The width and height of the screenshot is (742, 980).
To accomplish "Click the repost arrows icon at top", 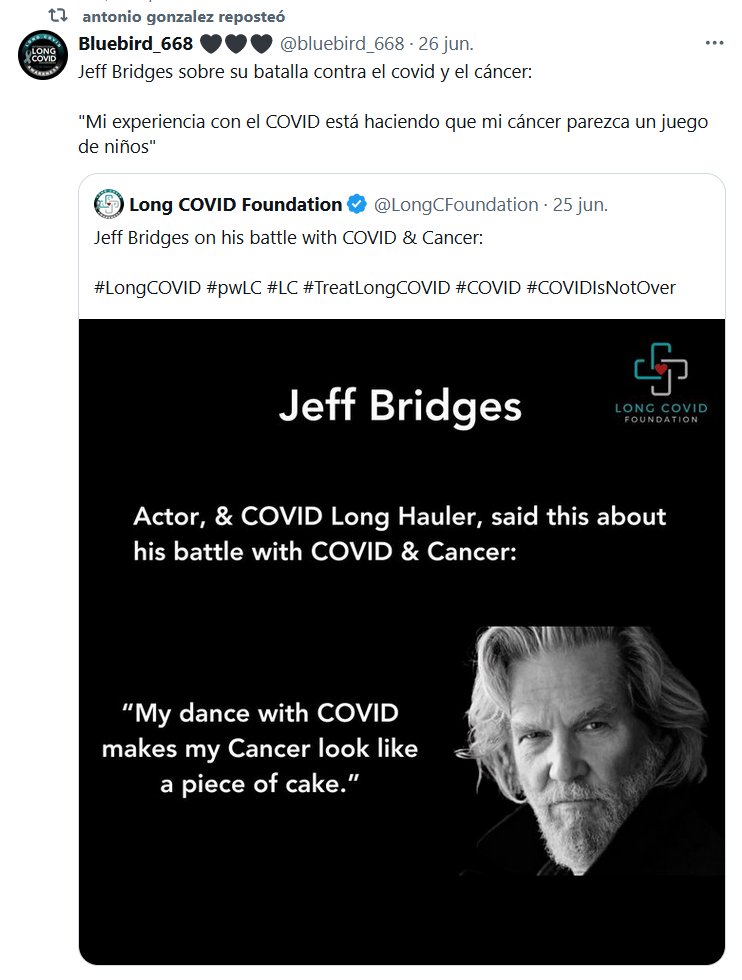I will (x=59, y=16).
